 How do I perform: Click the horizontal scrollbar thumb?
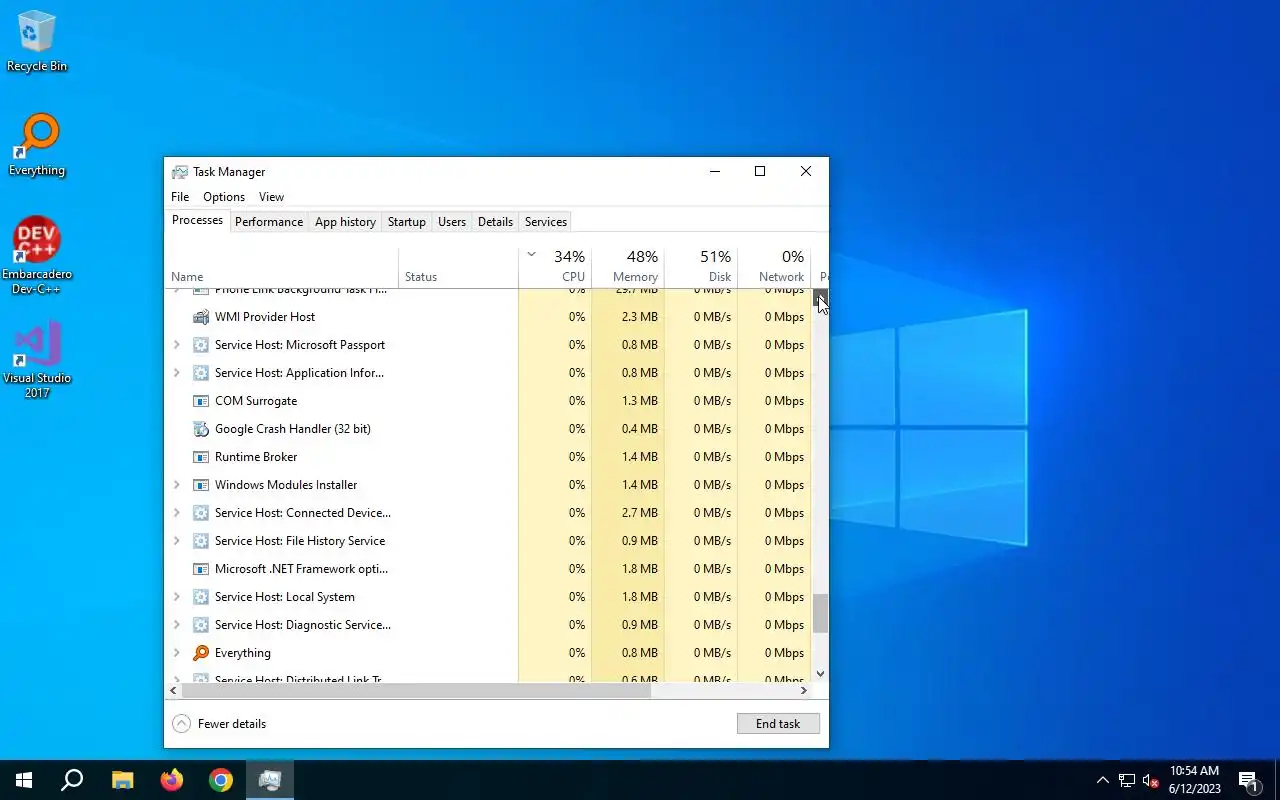tap(416, 690)
